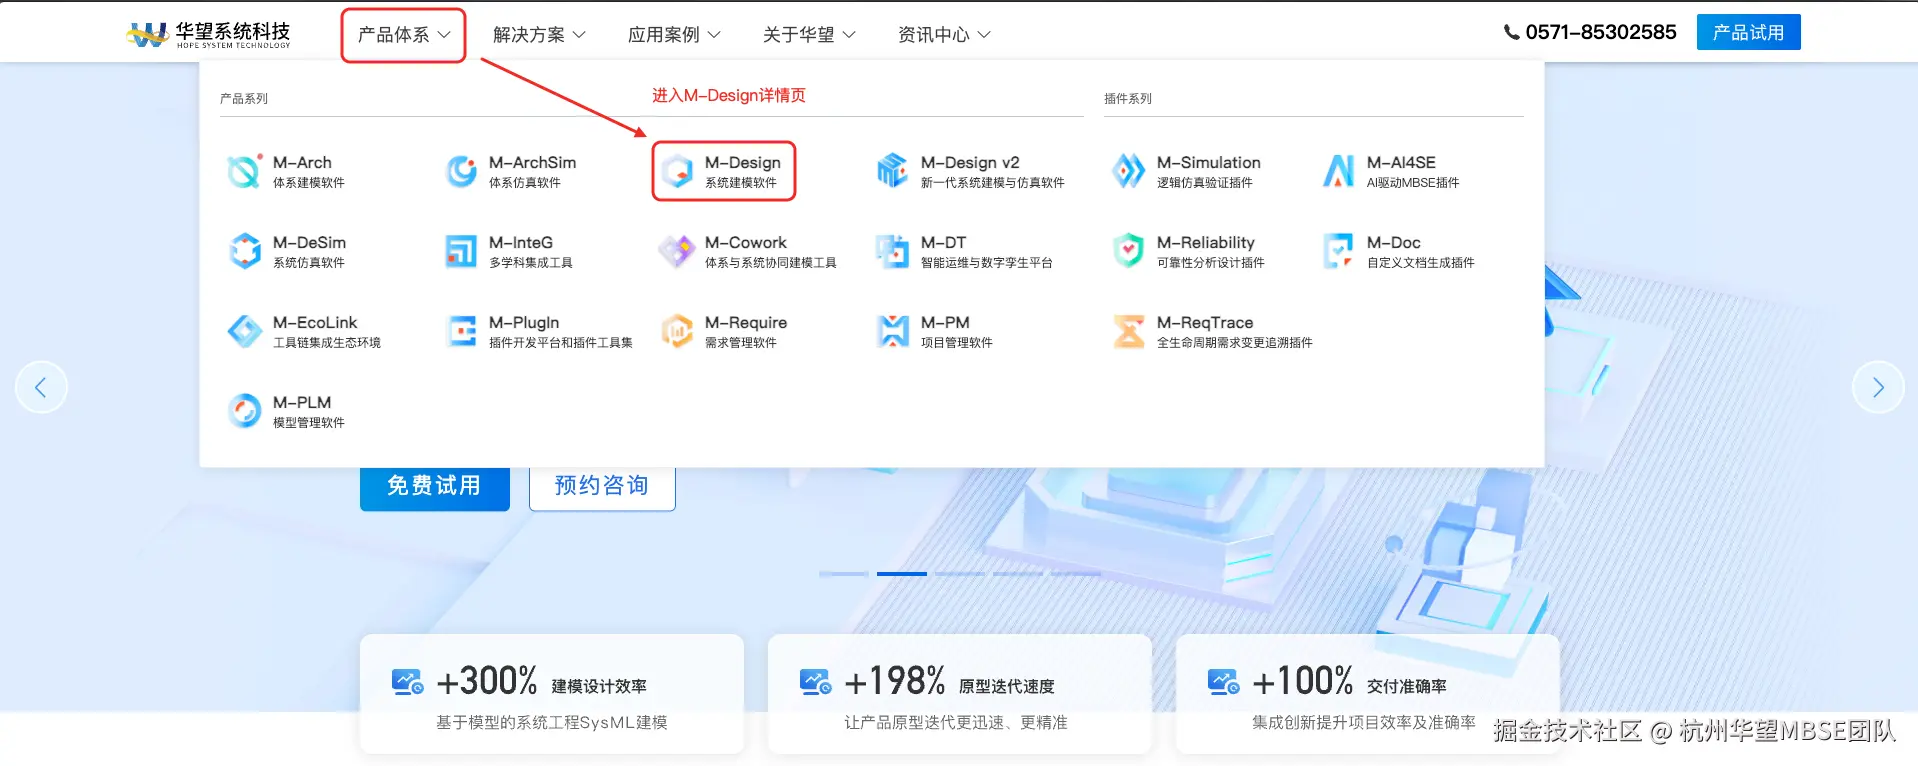Screen dimensions: 1918x766
Task: Open M-PLM 模型管理软件 link
Action: pos(286,411)
